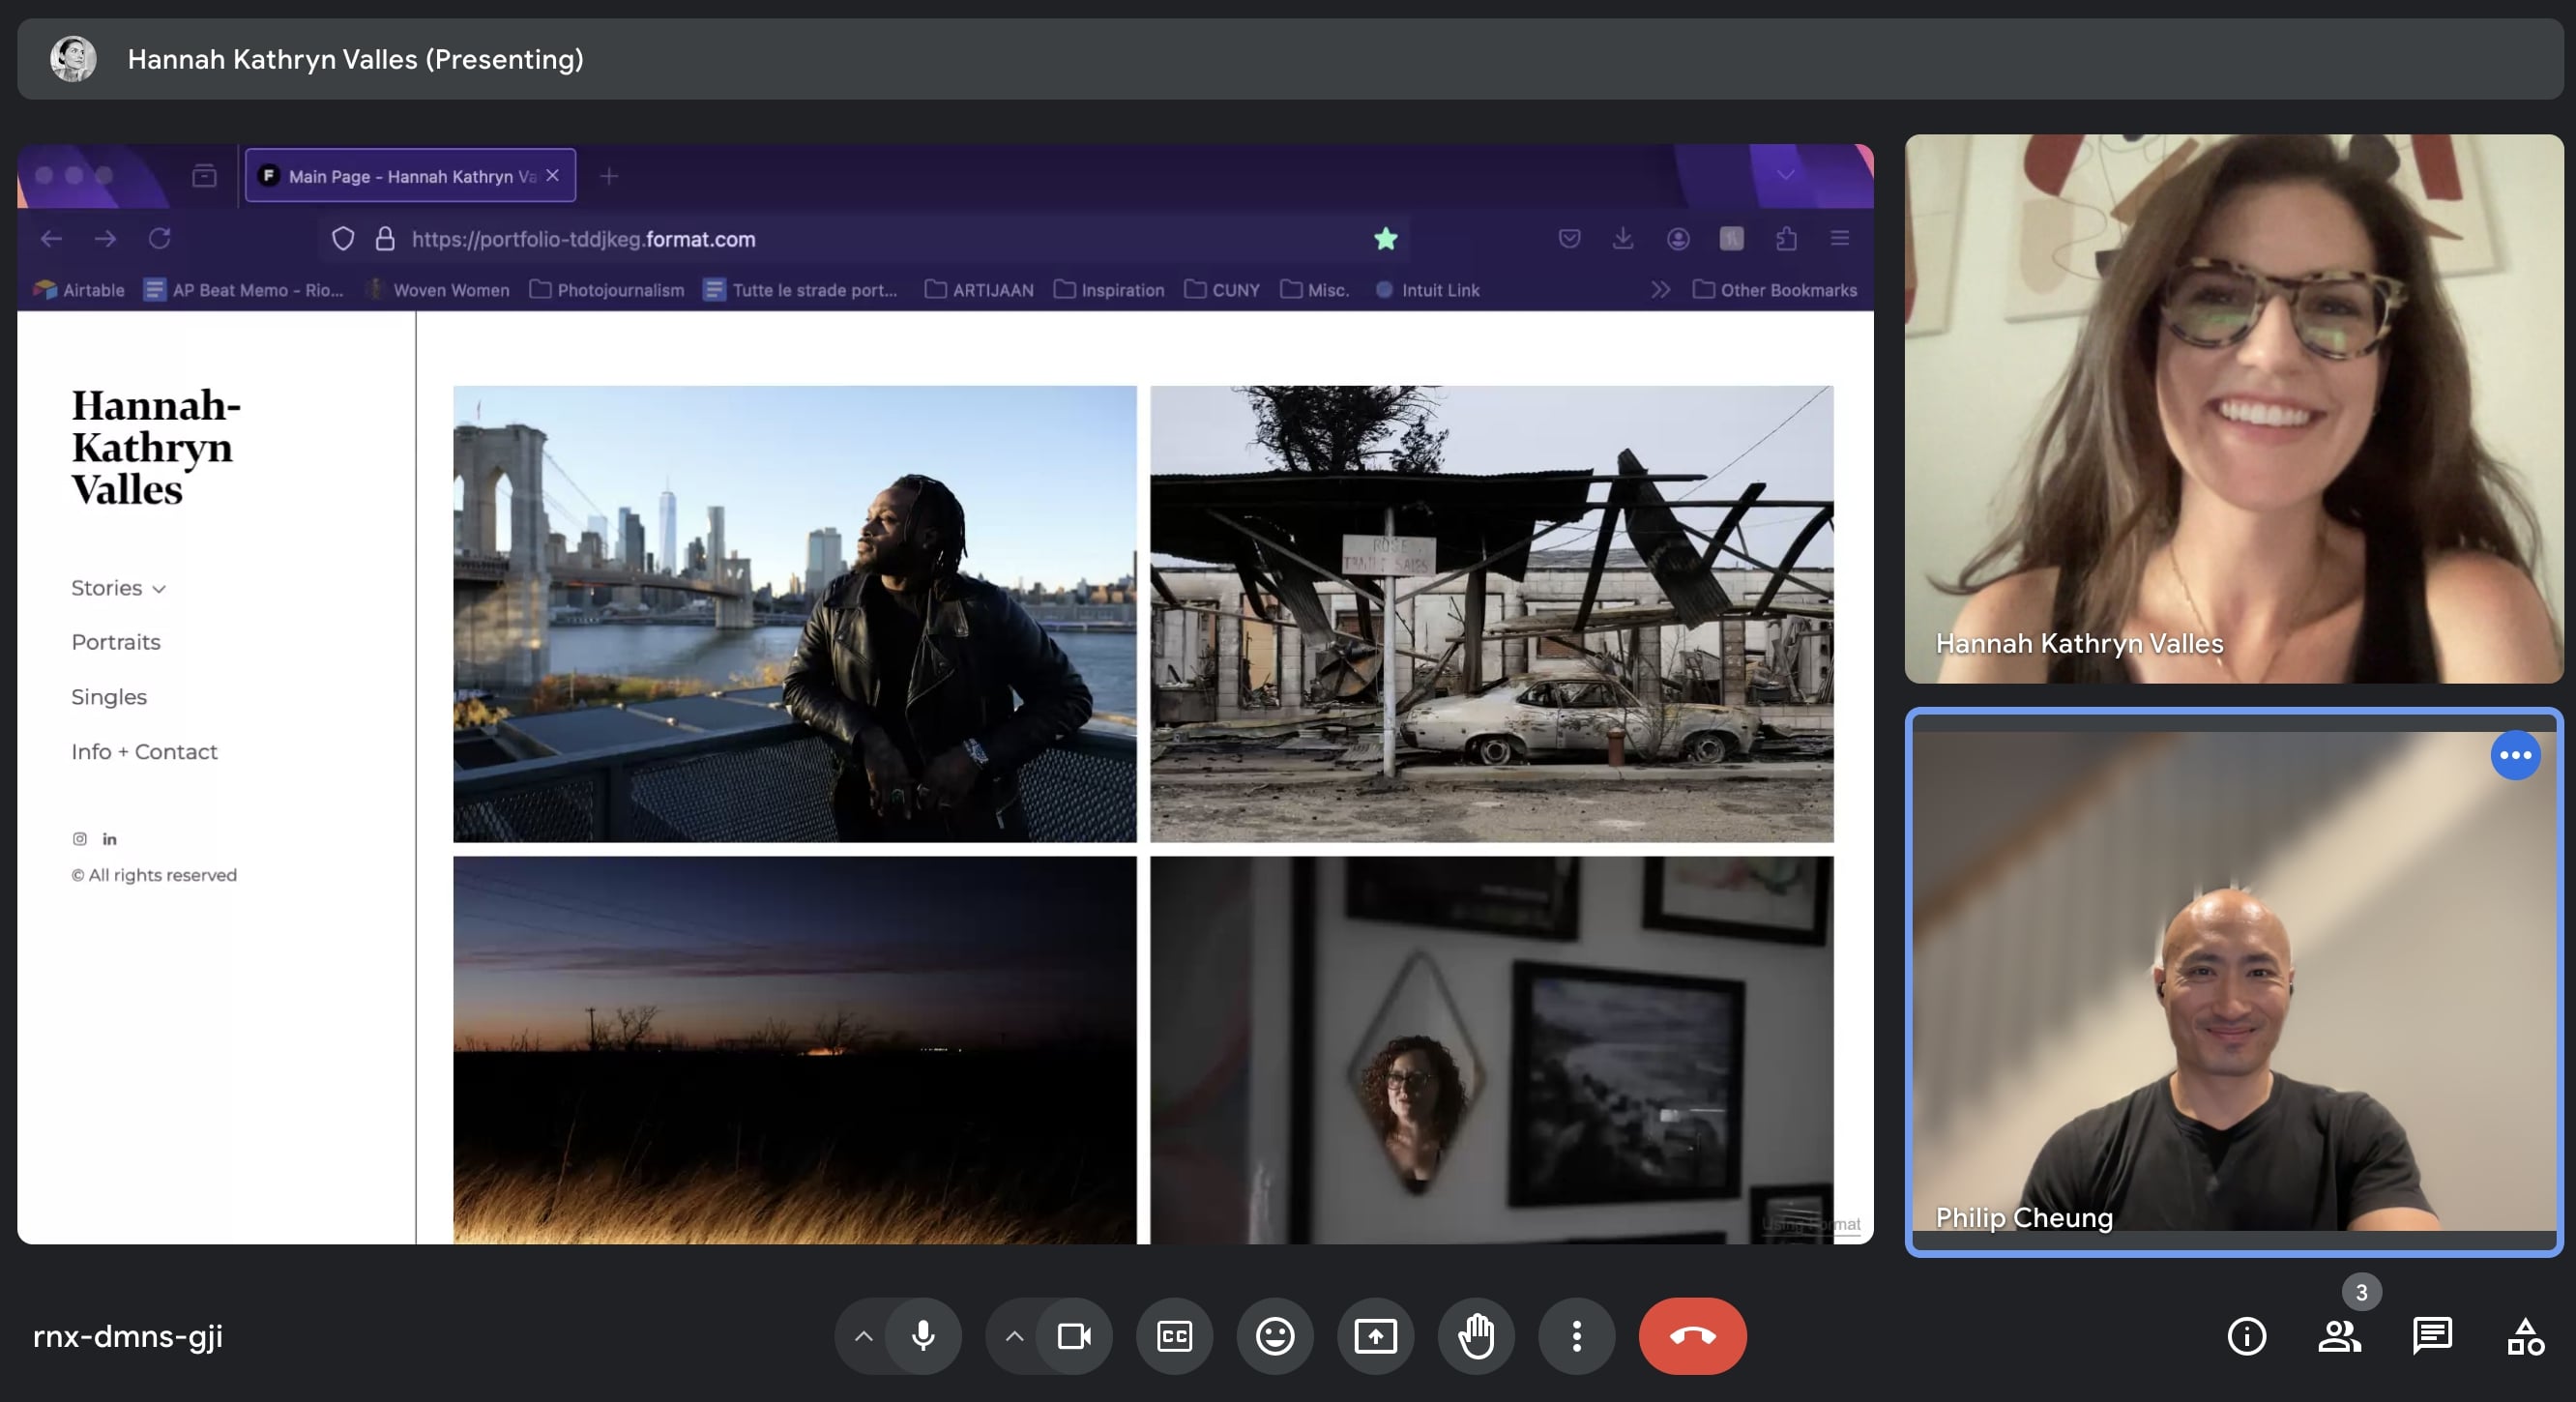2576x1402 pixels.
Task: Turn off the camera
Action: (1075, 1336)
